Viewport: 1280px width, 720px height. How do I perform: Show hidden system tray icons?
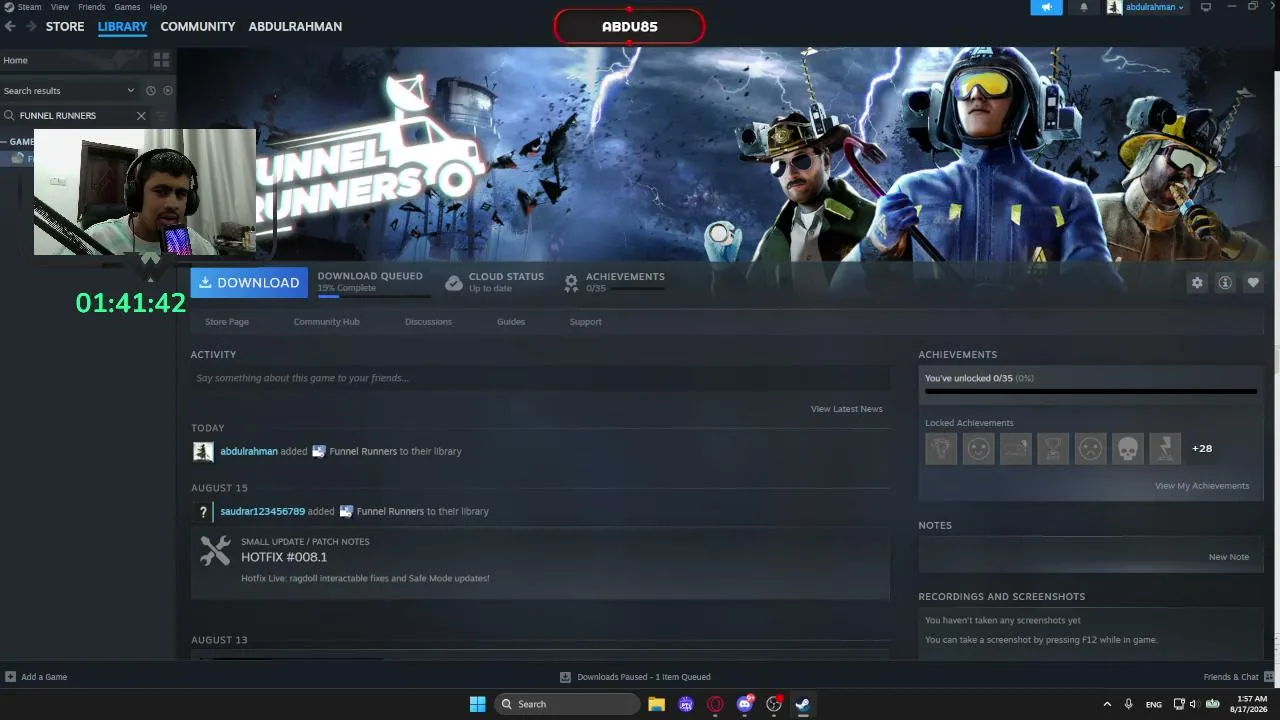(1107, 704)
